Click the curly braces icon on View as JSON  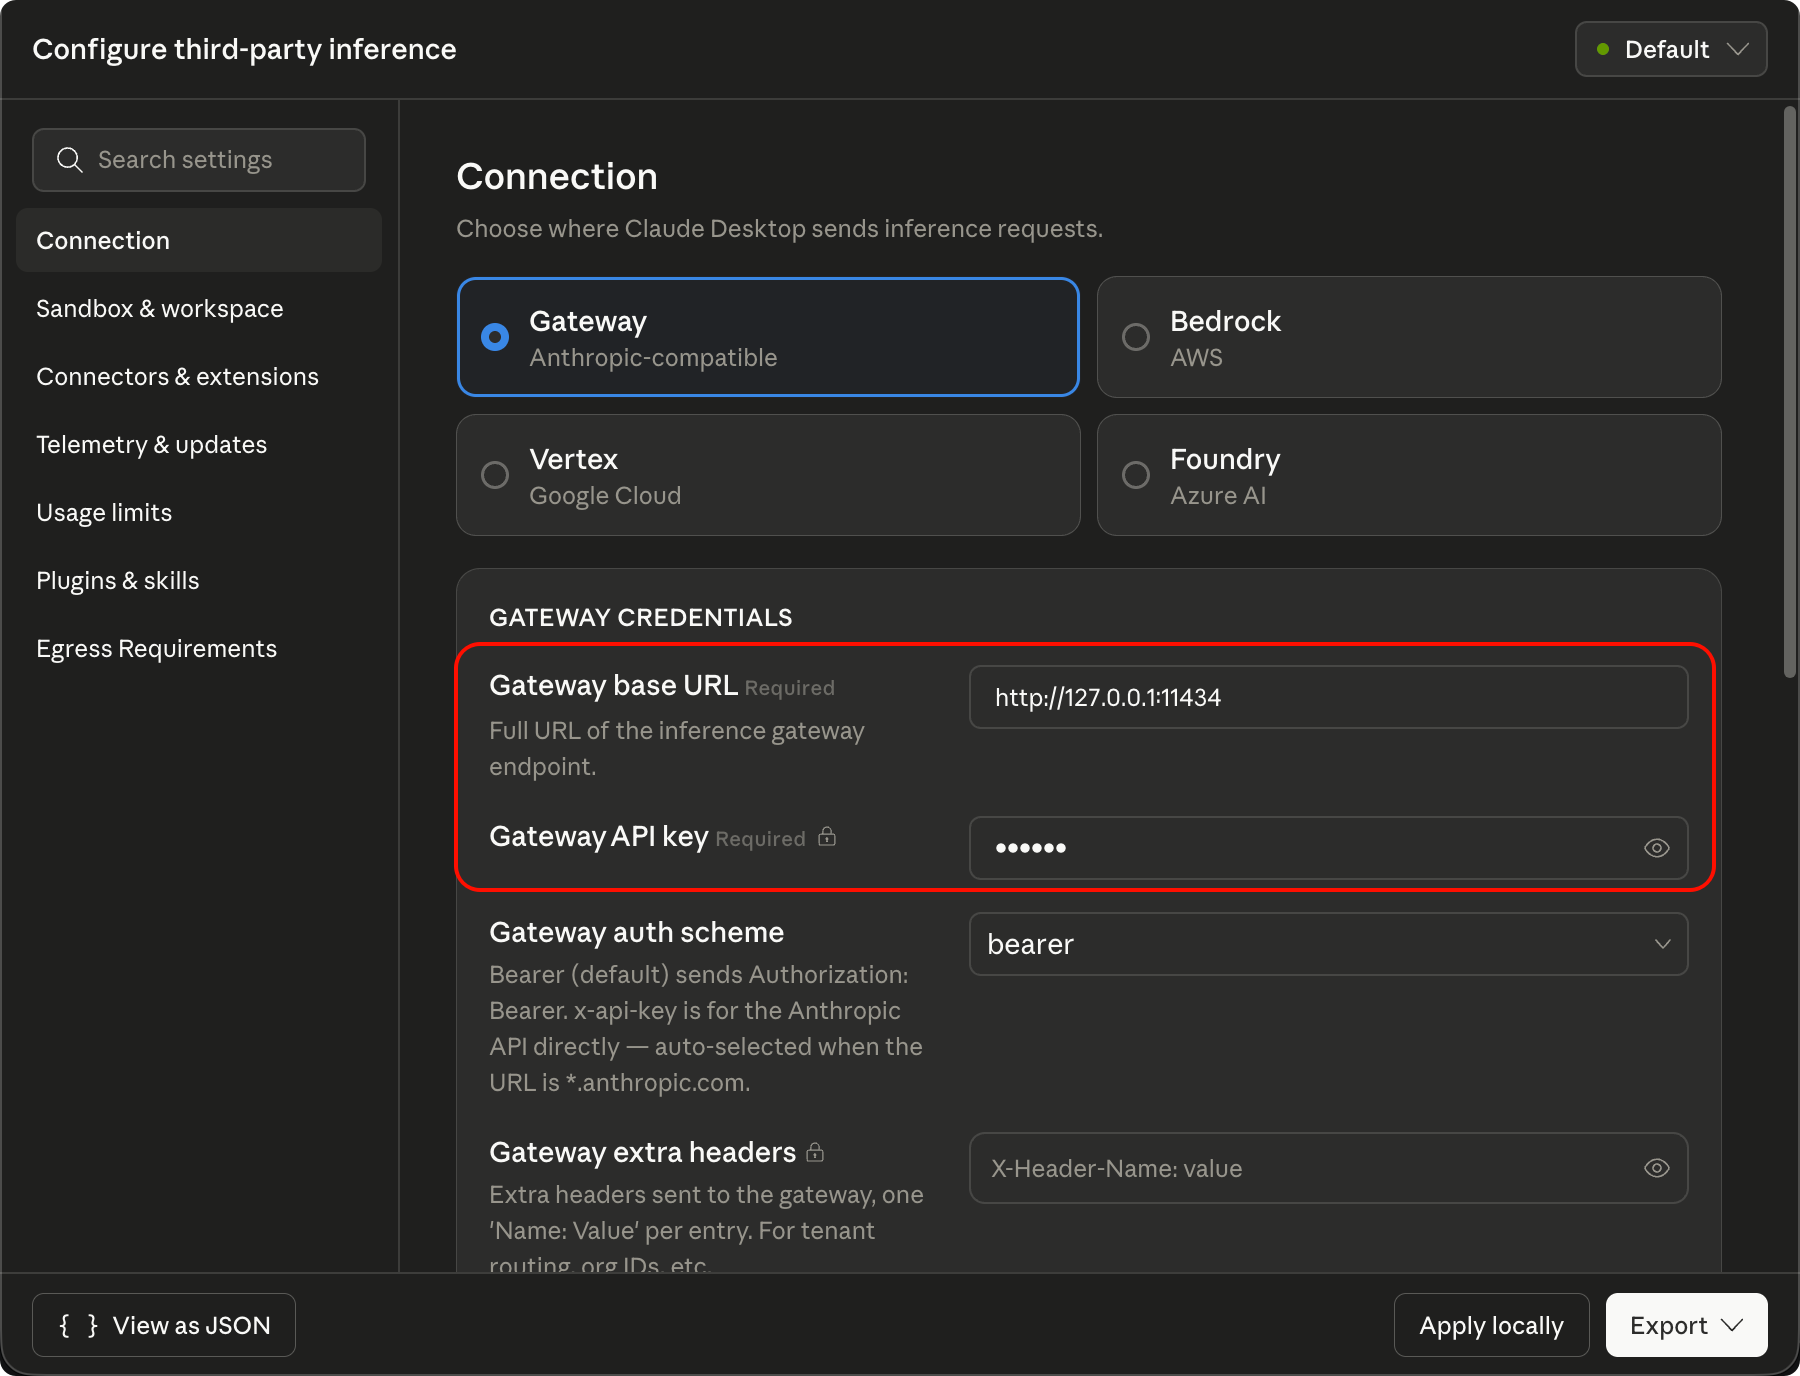click(79, 1325)
